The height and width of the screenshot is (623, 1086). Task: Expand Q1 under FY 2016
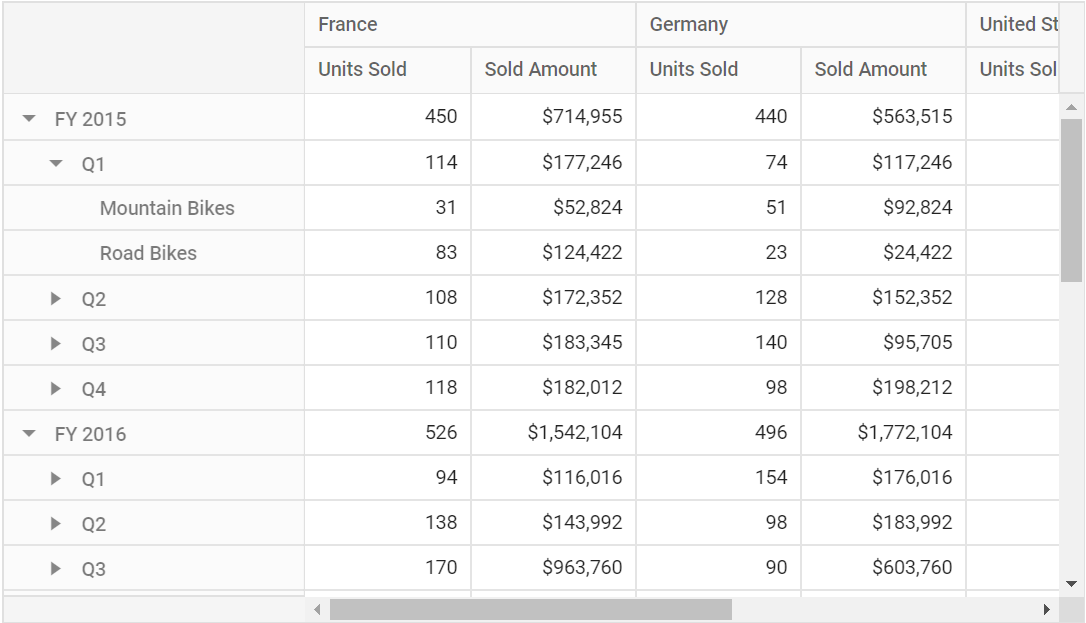(x=56, y=478)
